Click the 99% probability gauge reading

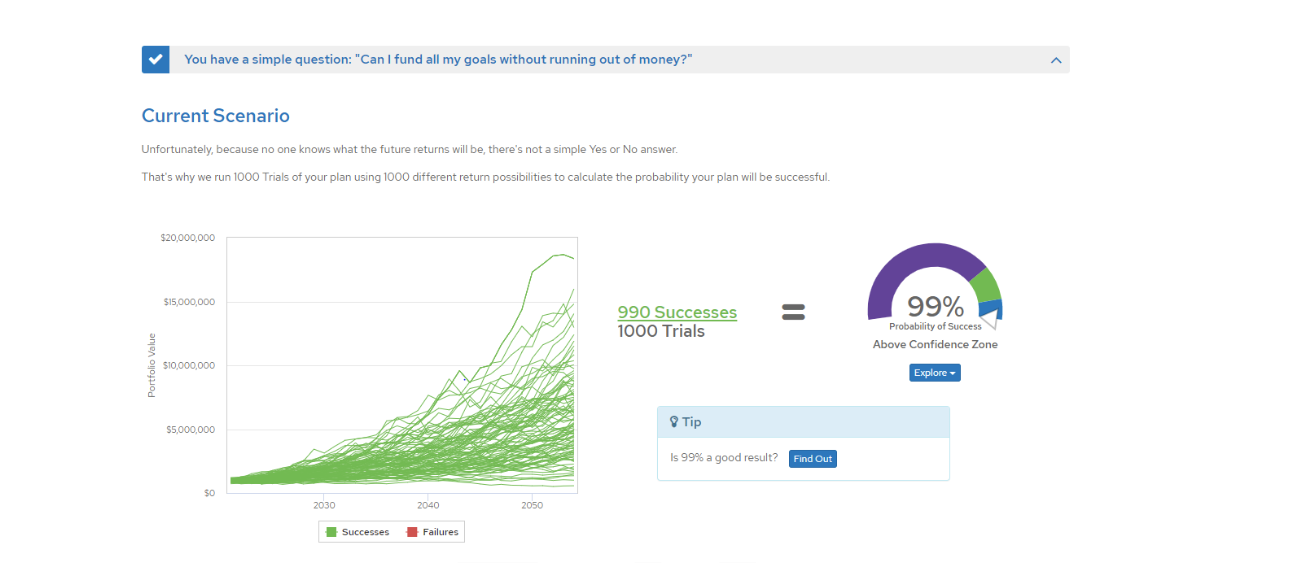point(935,306)
